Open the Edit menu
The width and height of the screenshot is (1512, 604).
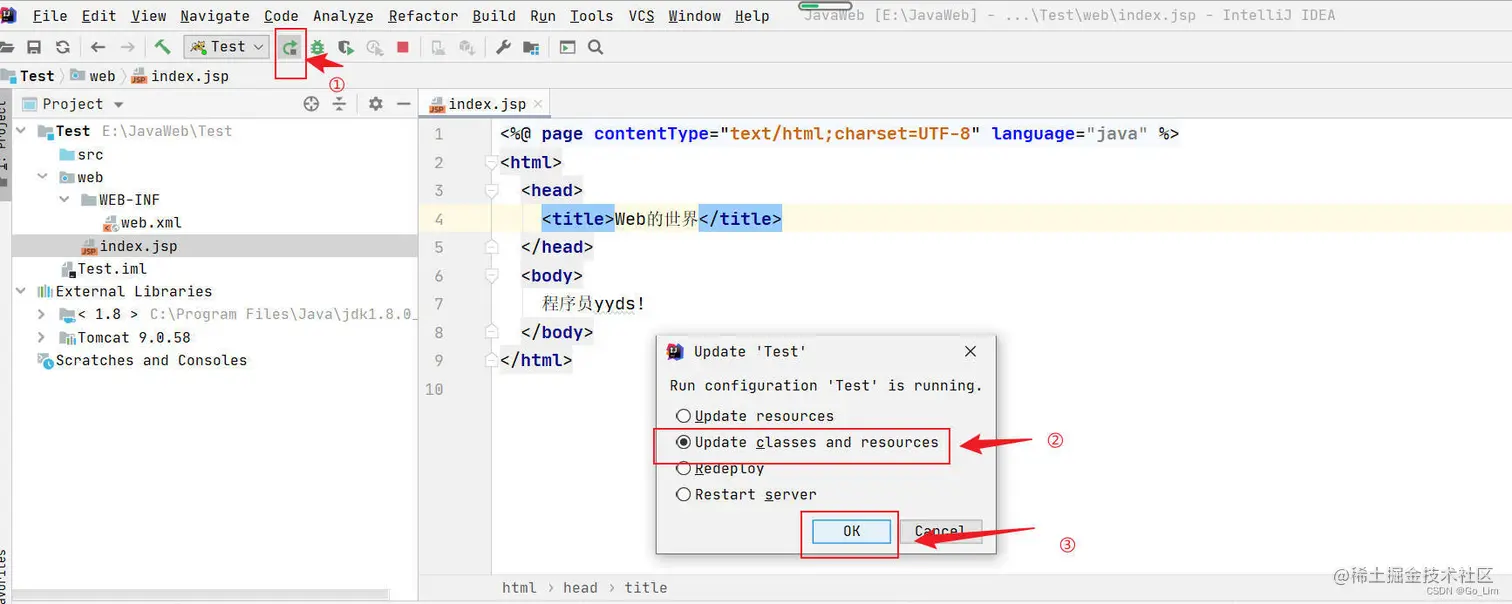(99, 16)
